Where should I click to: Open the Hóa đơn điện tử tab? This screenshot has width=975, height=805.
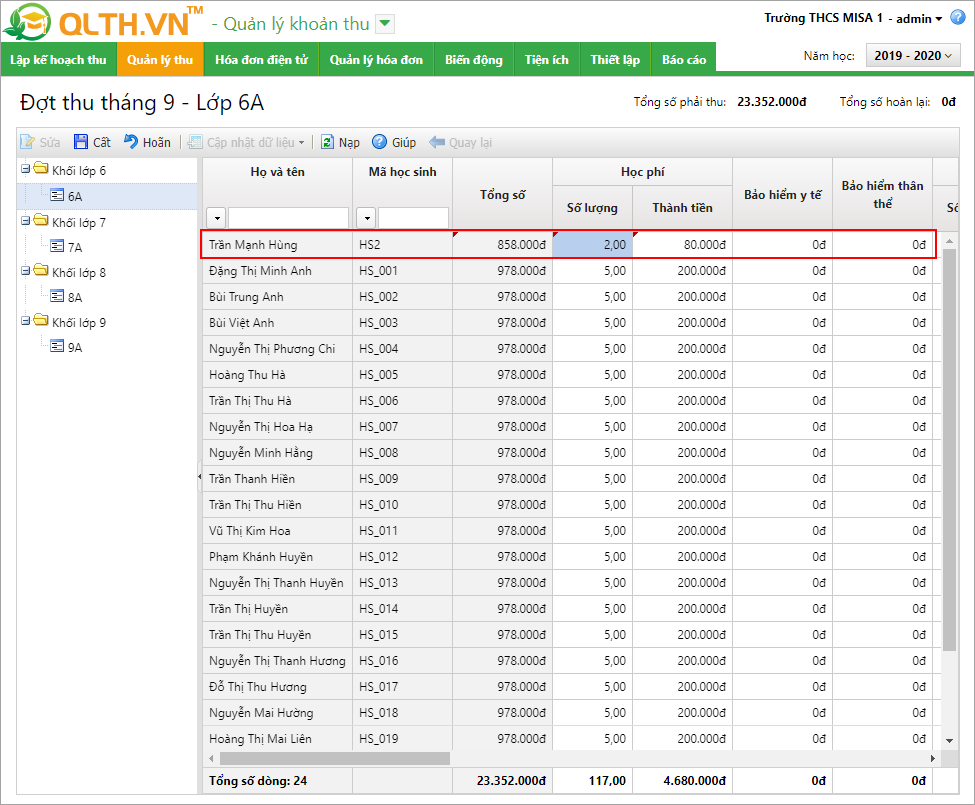pyautogui.click(x=261, y=60)
